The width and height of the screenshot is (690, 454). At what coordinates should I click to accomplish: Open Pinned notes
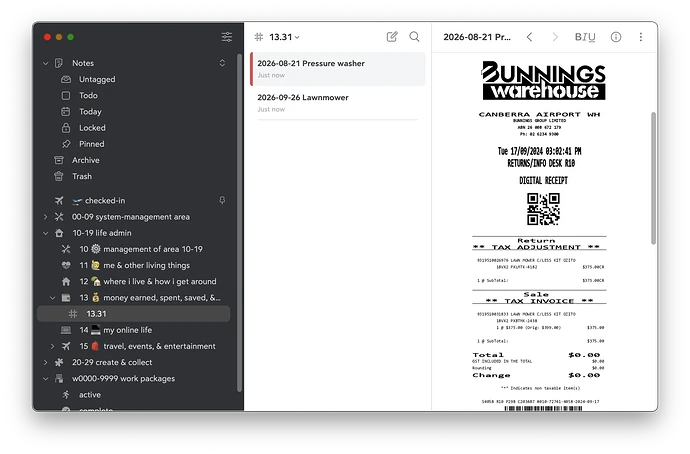pos(92,144)
